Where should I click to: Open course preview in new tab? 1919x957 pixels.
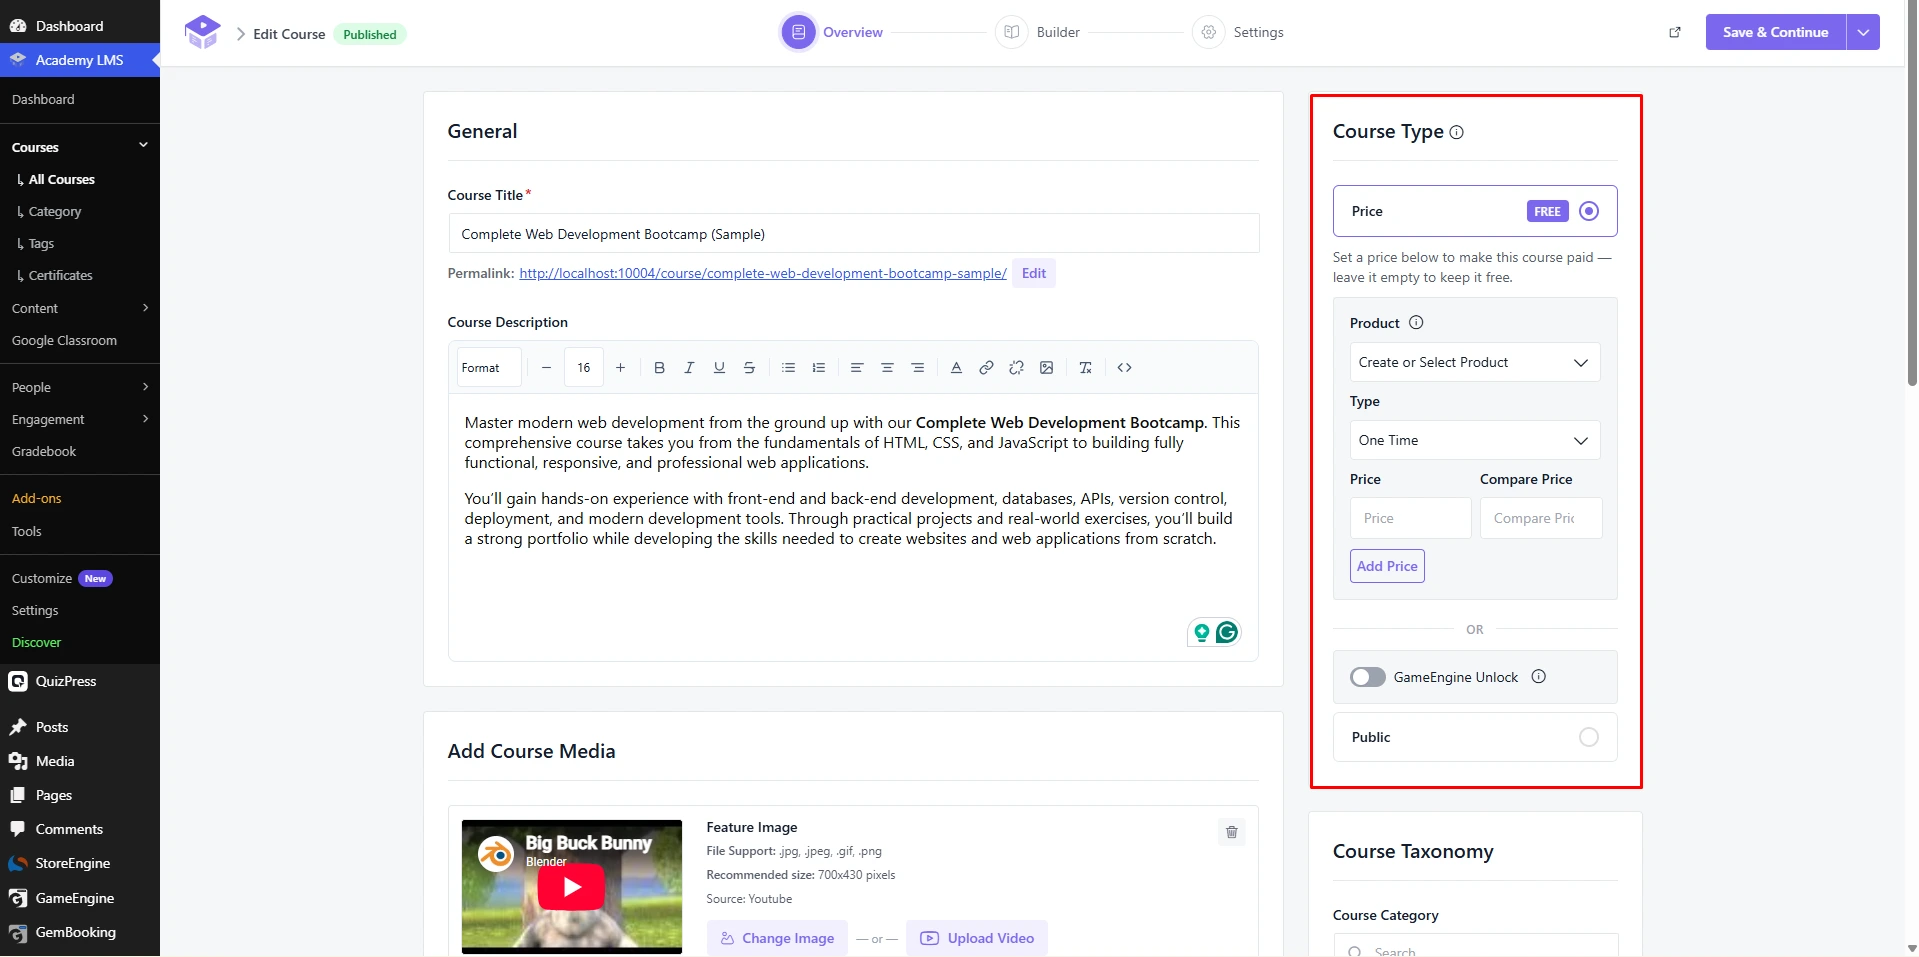(x=1675, y=32)
